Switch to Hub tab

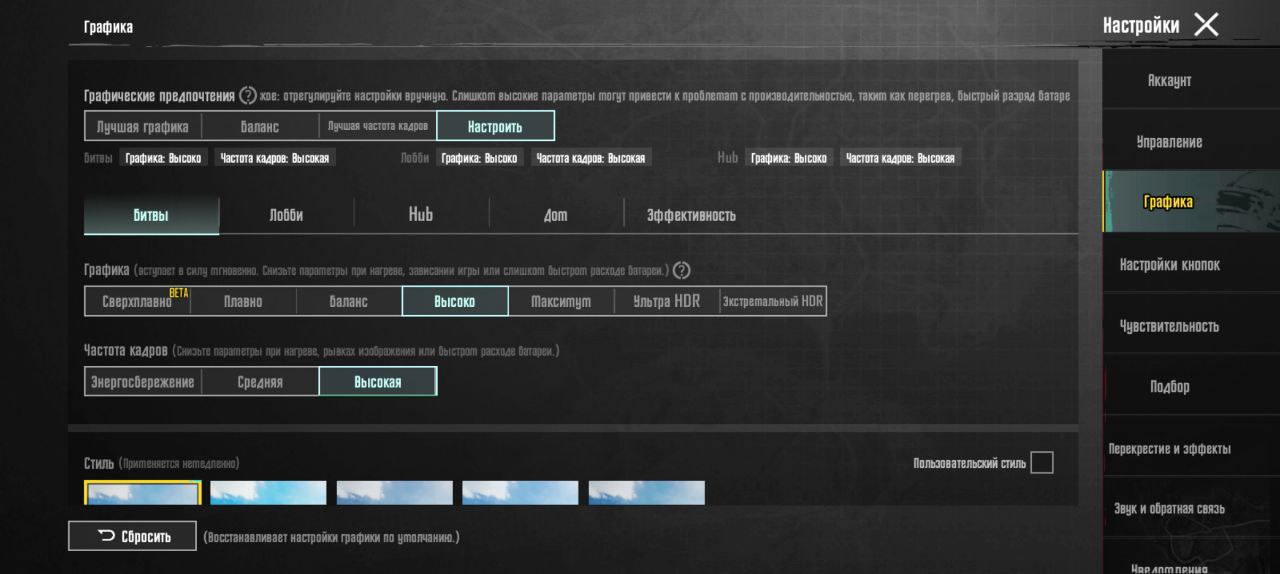coord(421,215)
